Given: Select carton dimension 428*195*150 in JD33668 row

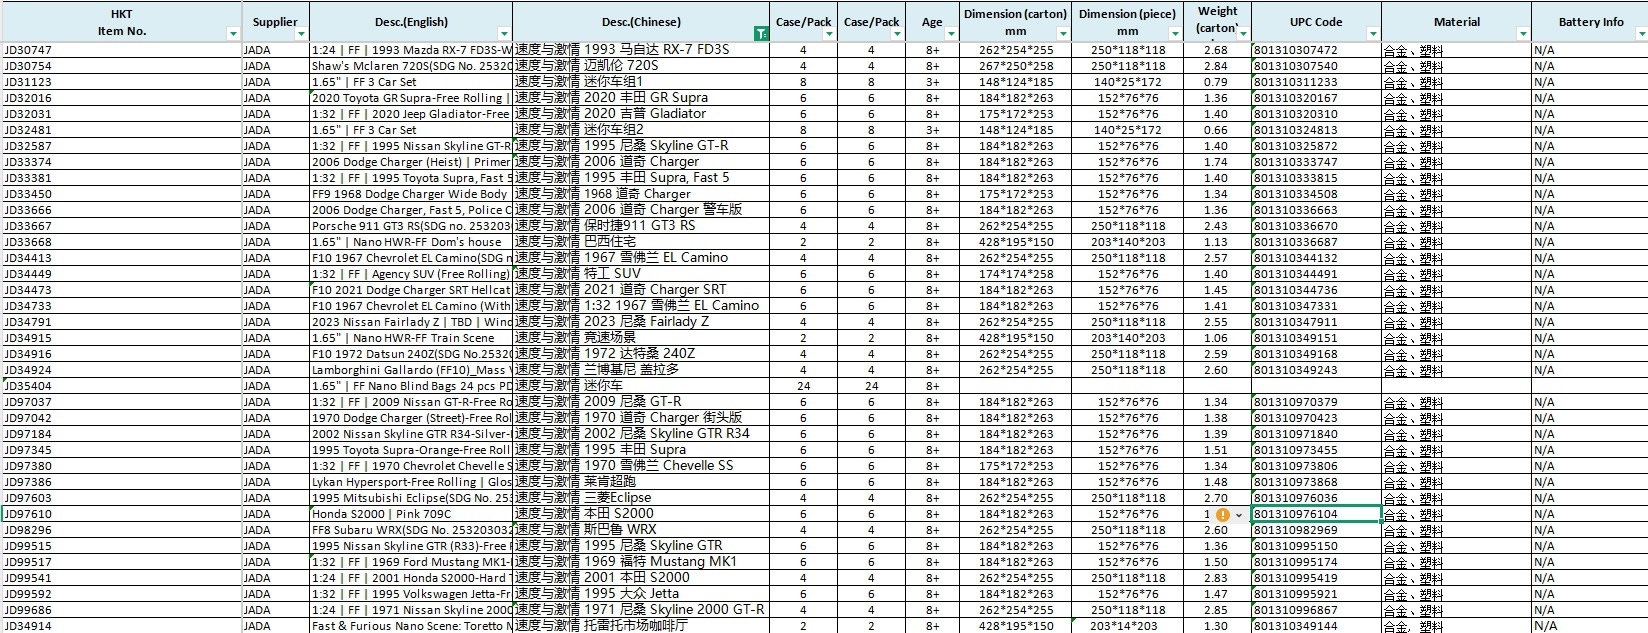Looking at the screenshot, I should [1015, 242].
